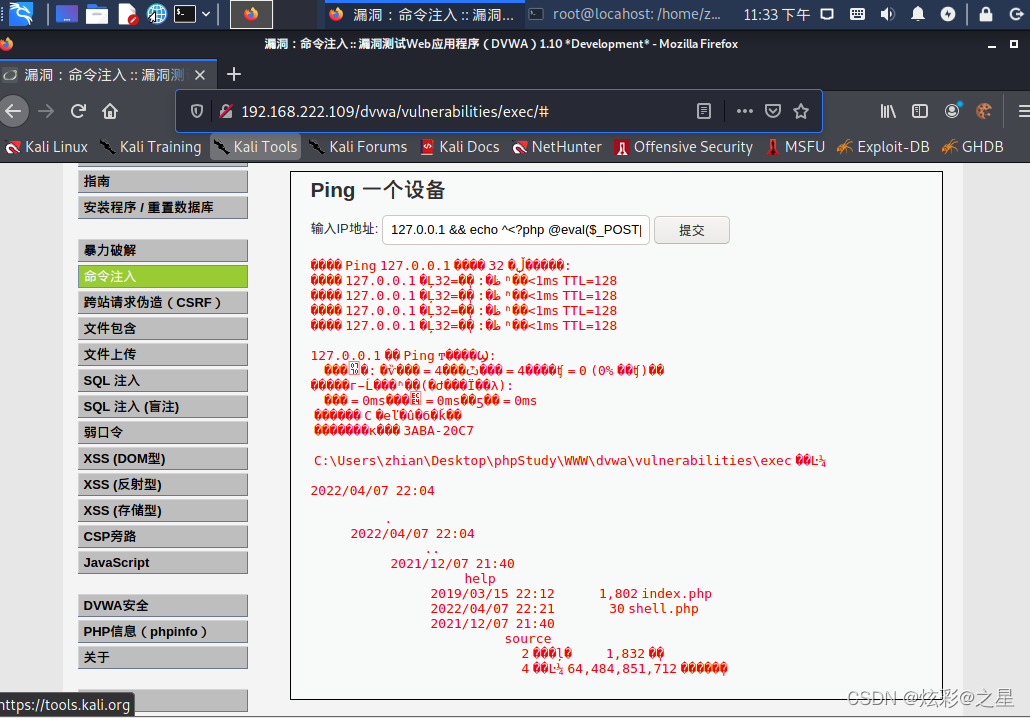Viewport: 1030px width, 718px height.
Task: Toggle the sidebar view icon
Action: 920,111
